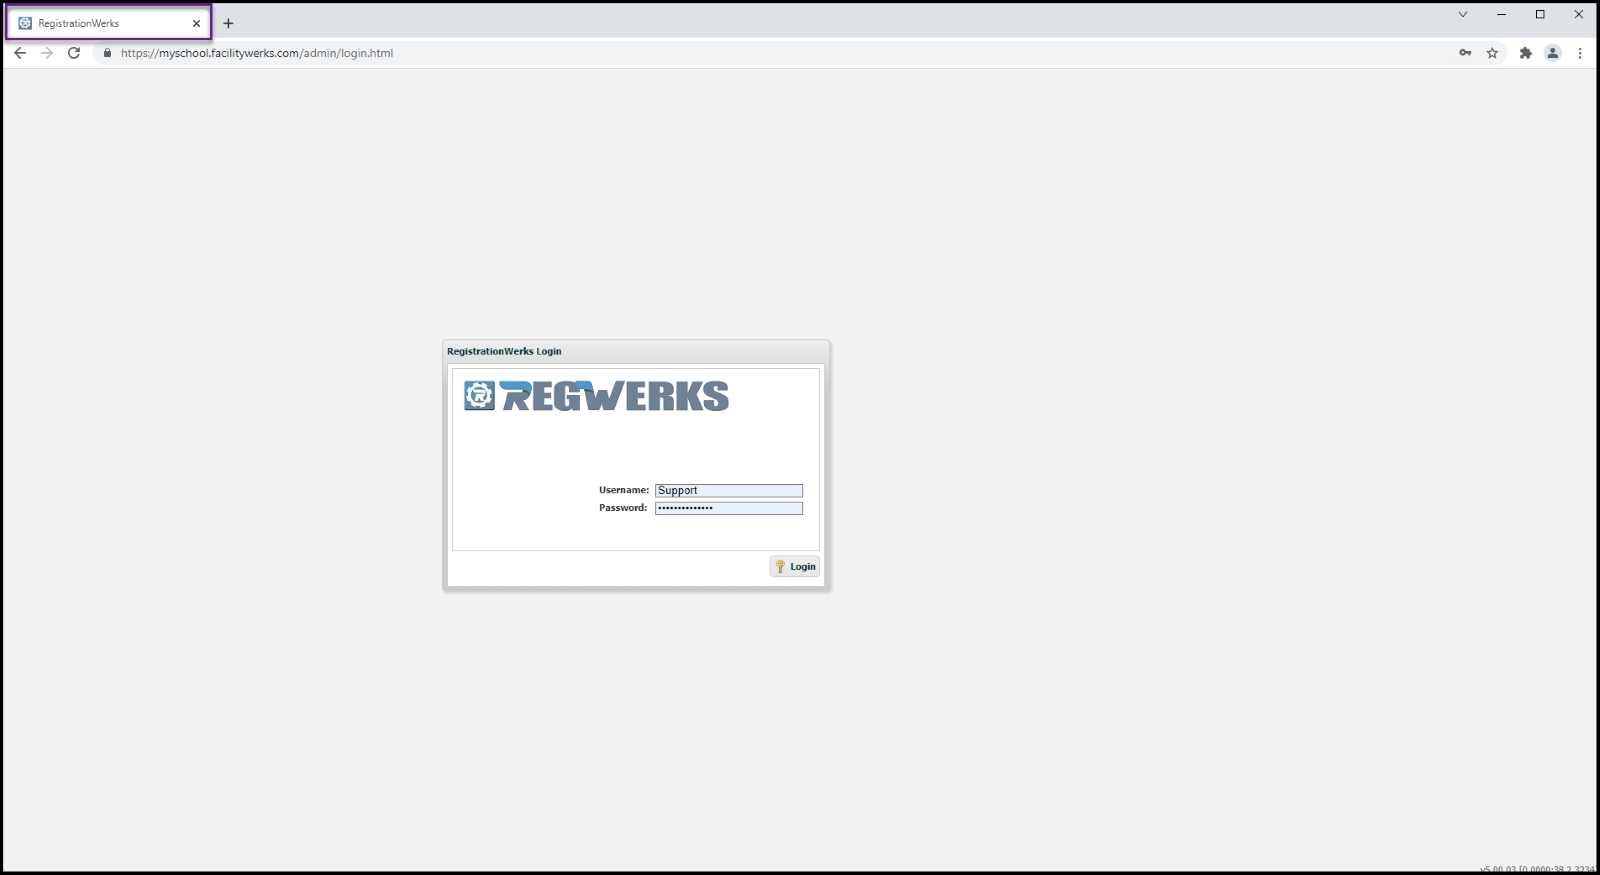Click the RegistrationWerks Login title text

click(504, 351)
